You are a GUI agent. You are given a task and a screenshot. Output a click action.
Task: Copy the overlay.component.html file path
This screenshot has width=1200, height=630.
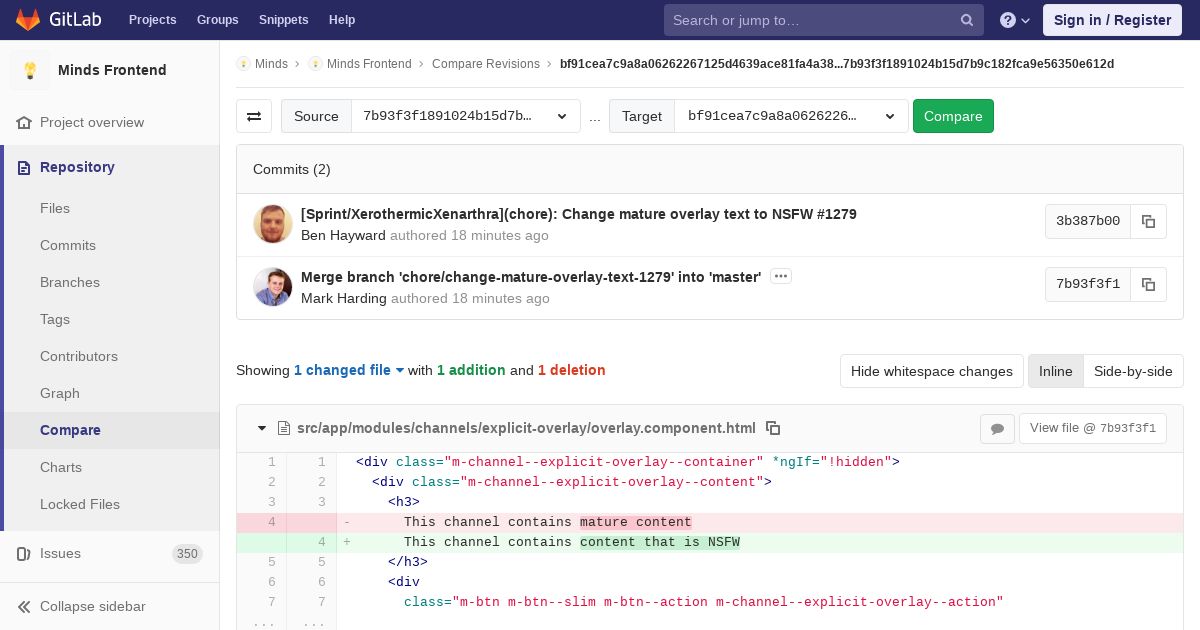coord(773,428)
